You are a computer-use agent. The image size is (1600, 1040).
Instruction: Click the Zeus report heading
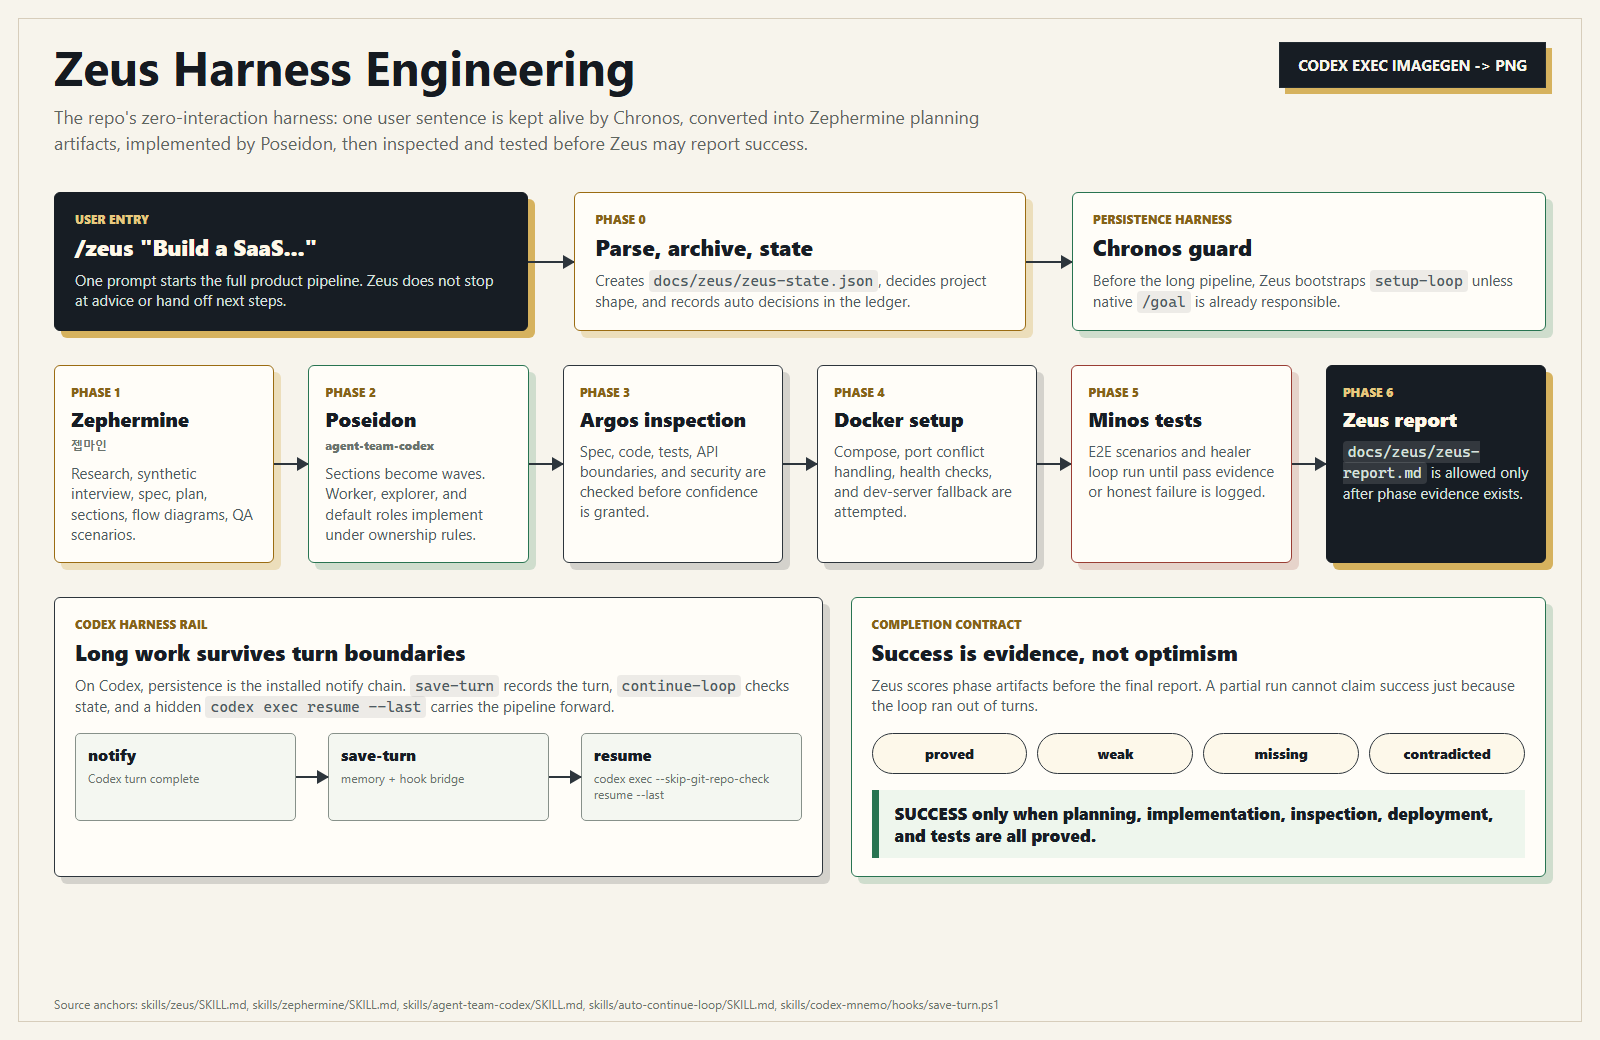1400,420
